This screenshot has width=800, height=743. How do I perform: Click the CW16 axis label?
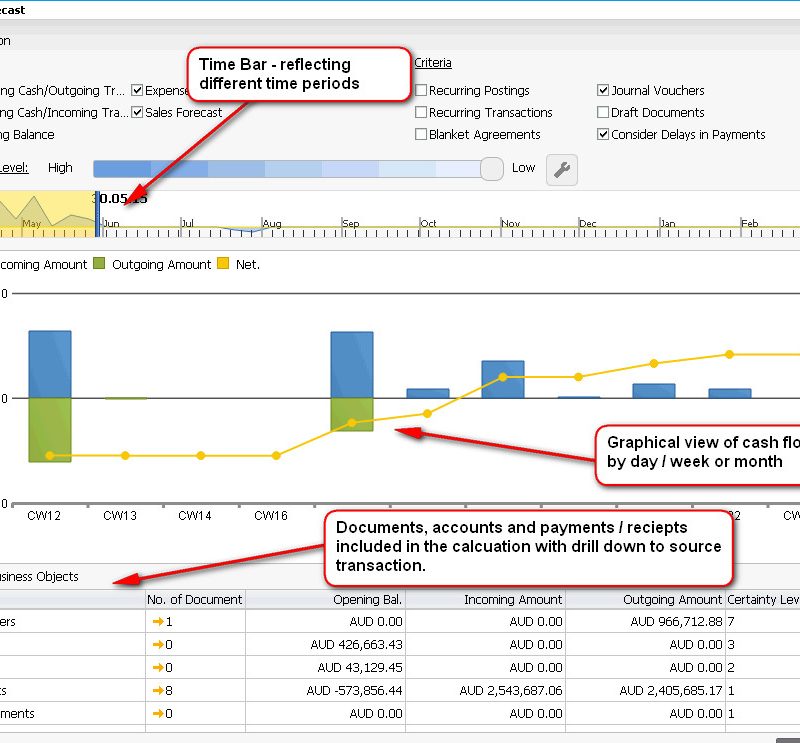click(x=271, y=515)
